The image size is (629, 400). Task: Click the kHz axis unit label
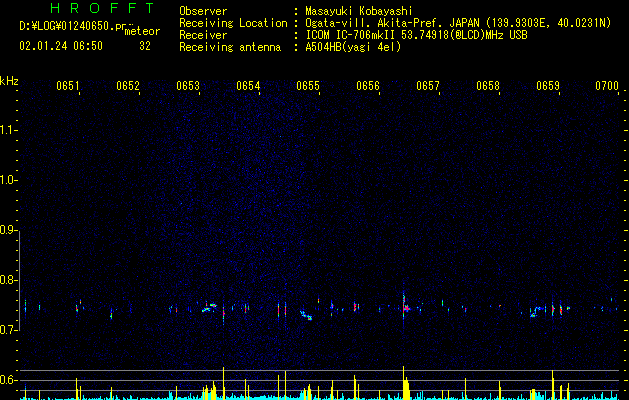pos(9,81)
